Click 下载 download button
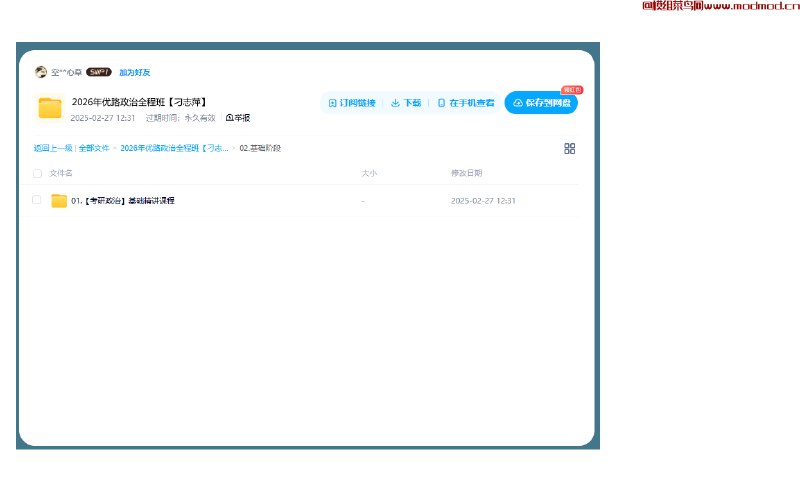The height and width of the screenshot is (481, 800). point(406,103)
